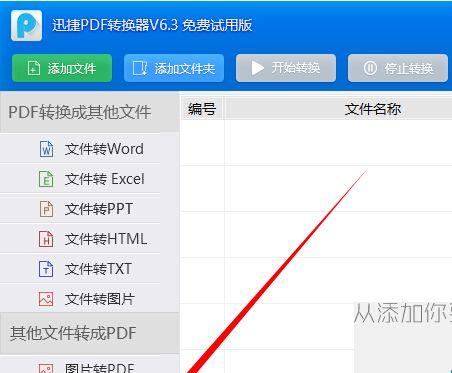Click the add-file icon on 添加文件
Viewport: 452px width, 373px height.
(x=34, y=68)
